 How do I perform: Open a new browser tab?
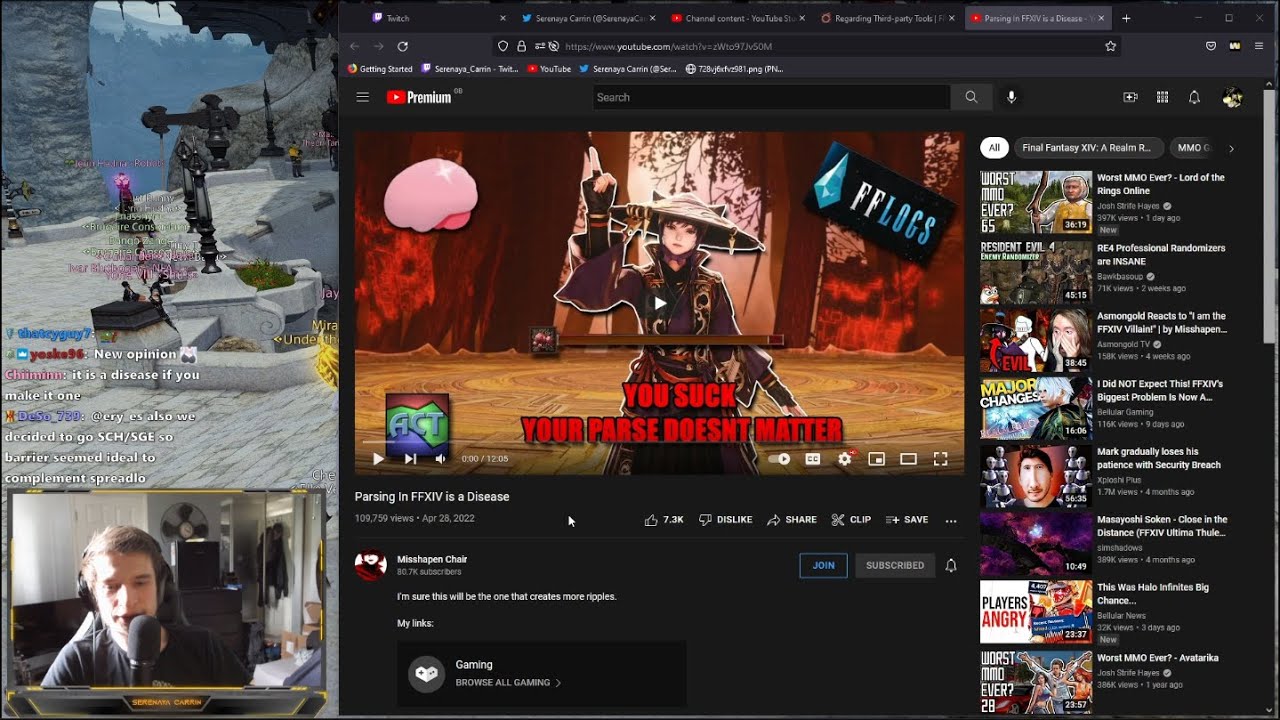(x=1126, y=18)
